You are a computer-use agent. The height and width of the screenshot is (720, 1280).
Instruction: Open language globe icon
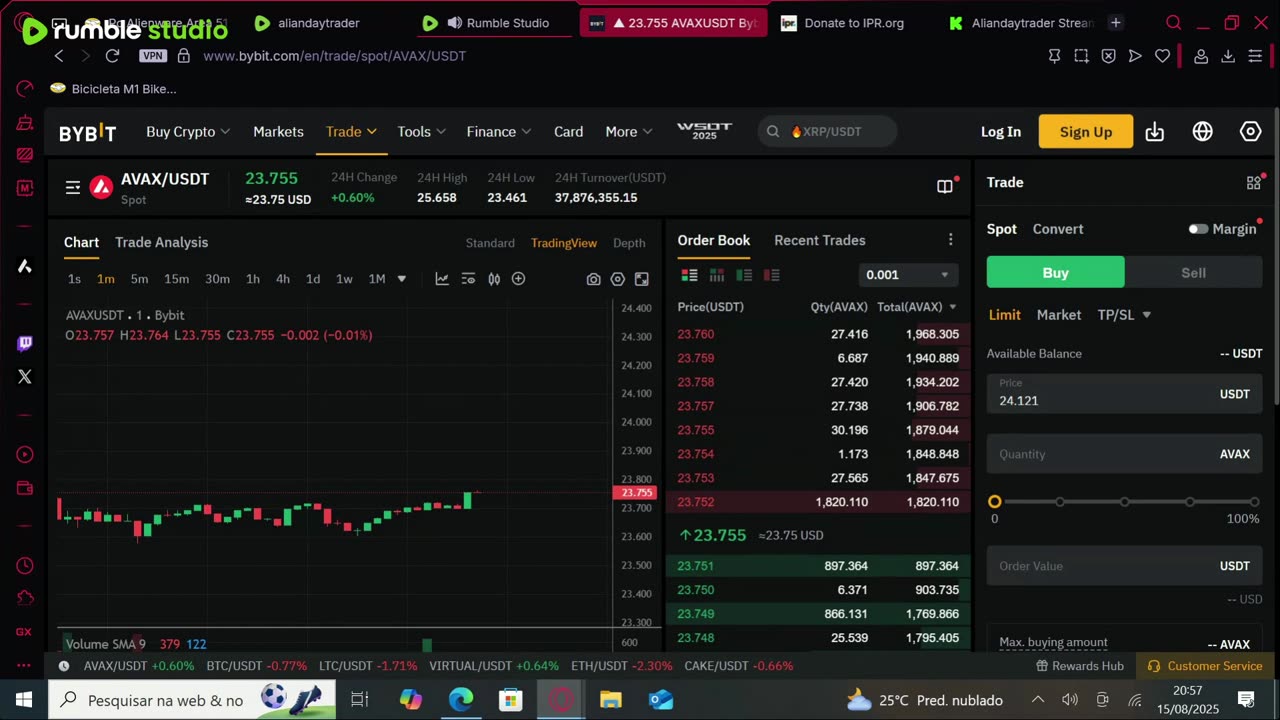click(1202, 132)
